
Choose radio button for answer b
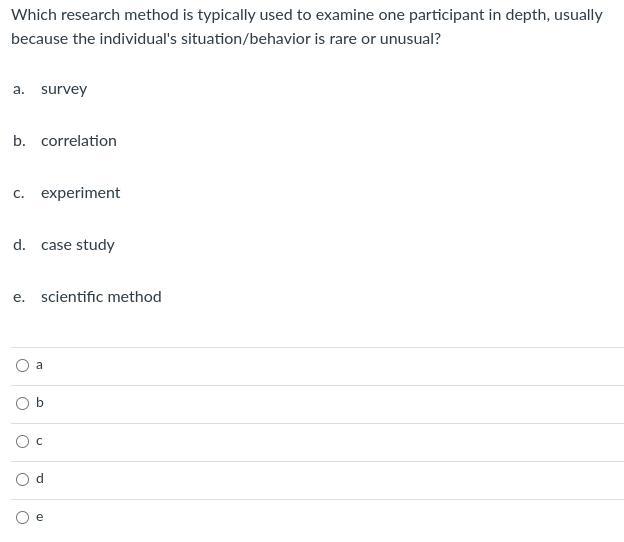click(22, 403)
